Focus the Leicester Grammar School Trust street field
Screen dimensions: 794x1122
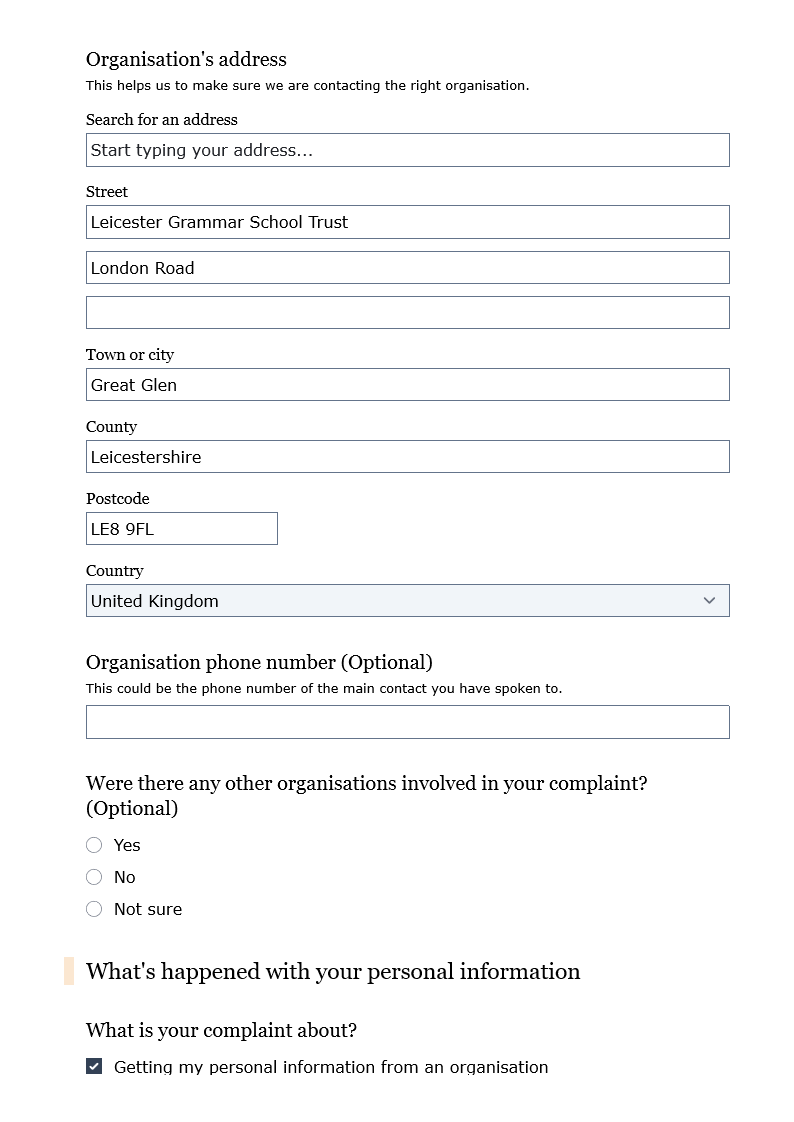pos(407,222)
